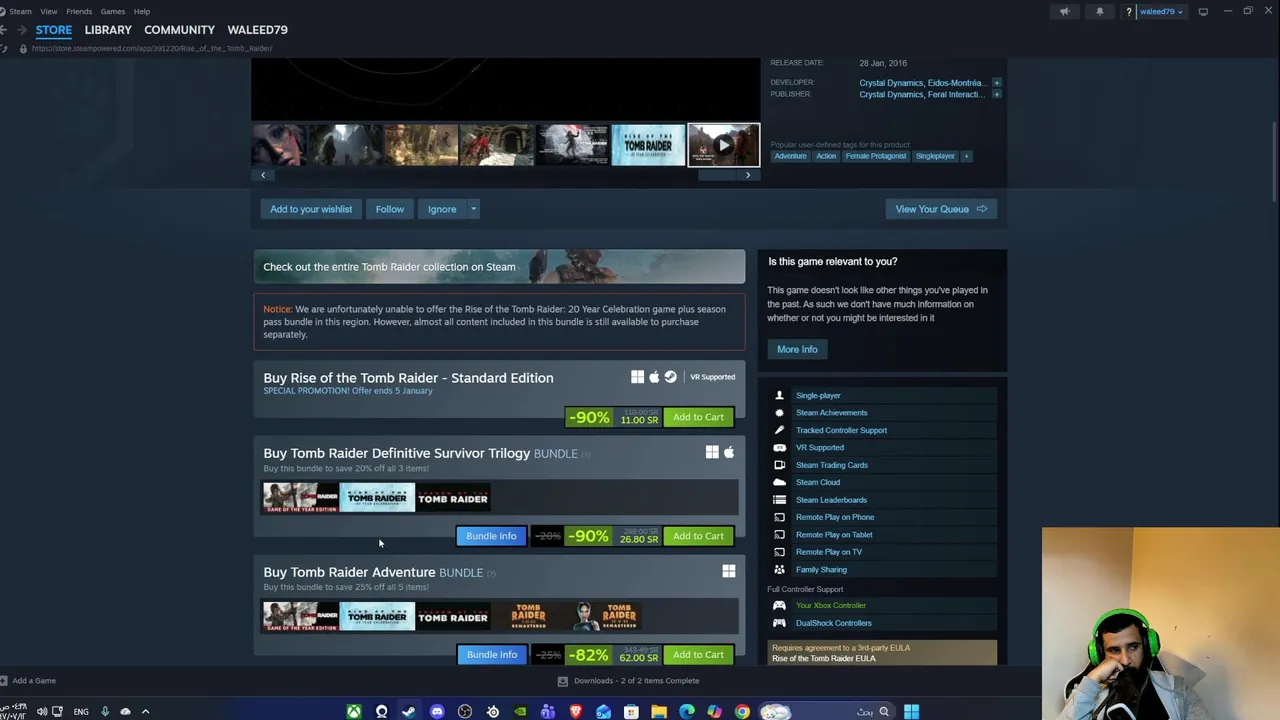Open Downloads status at bottom
This screenshot has width=1280, height=720.
coord(628,681)
